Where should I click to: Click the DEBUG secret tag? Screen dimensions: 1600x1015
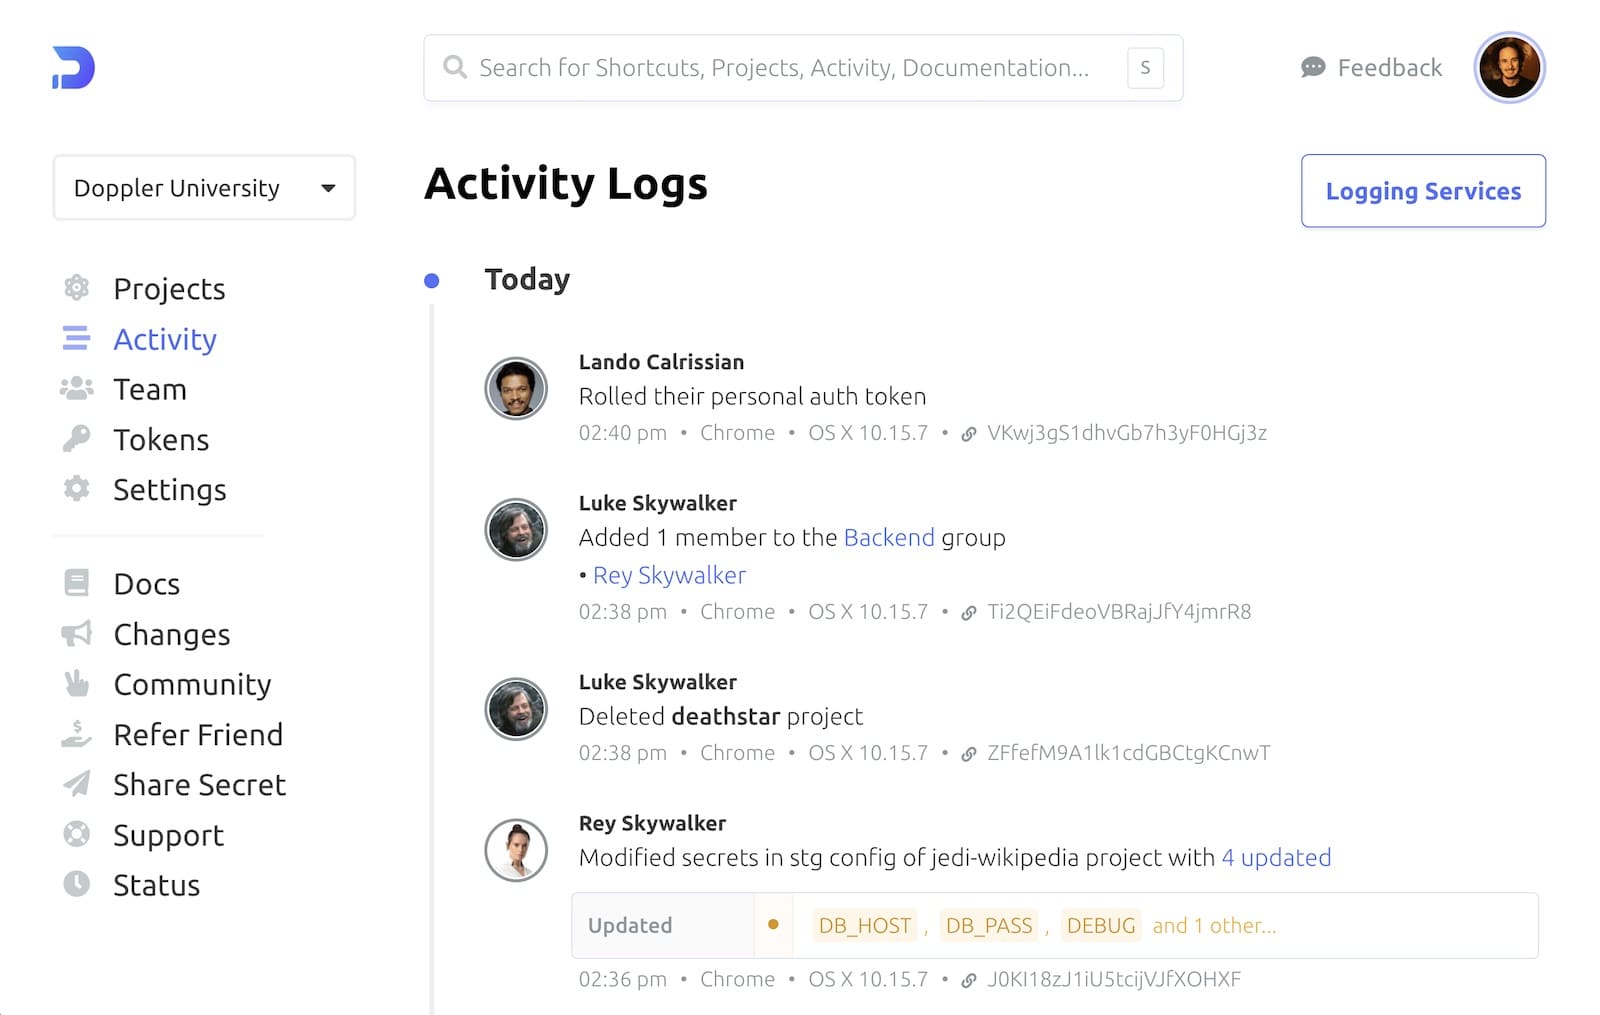click(1101, 925)
